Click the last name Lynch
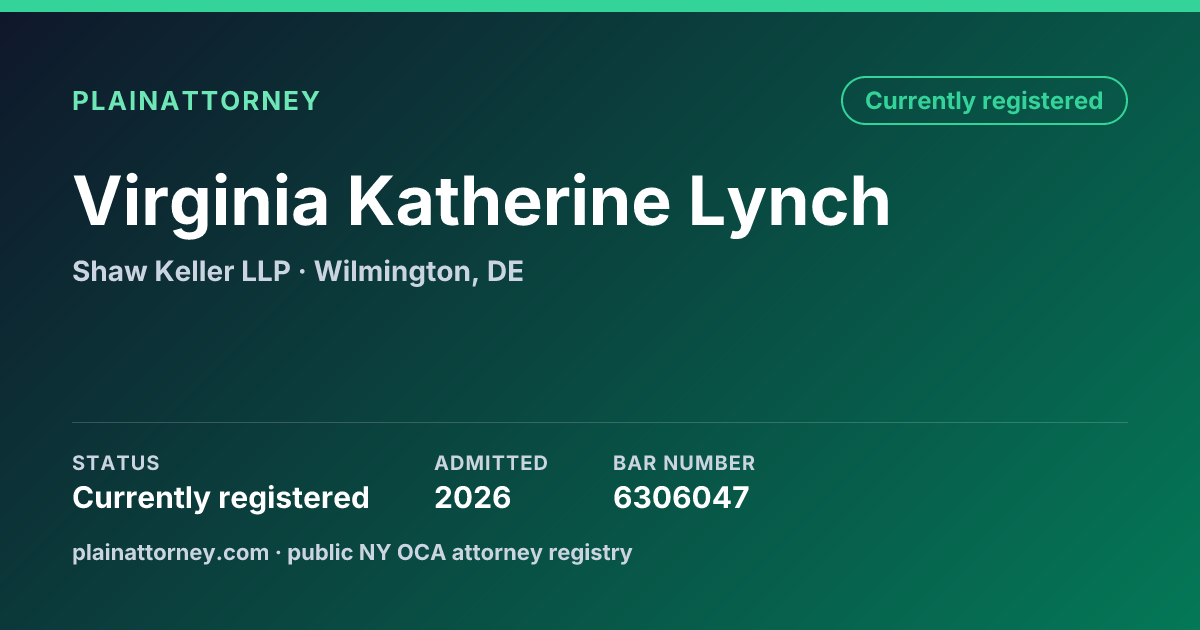Viewport: 1200px width, 630px height. (x=790, y=204)
